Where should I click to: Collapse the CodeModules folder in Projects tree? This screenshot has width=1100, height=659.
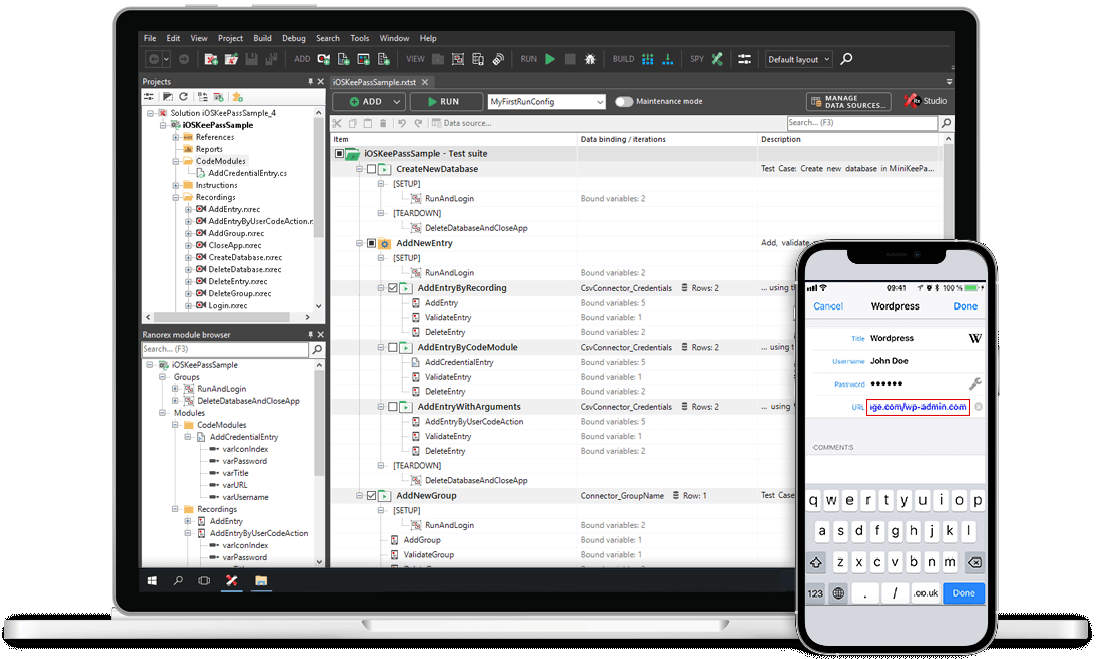coord(175,161)
